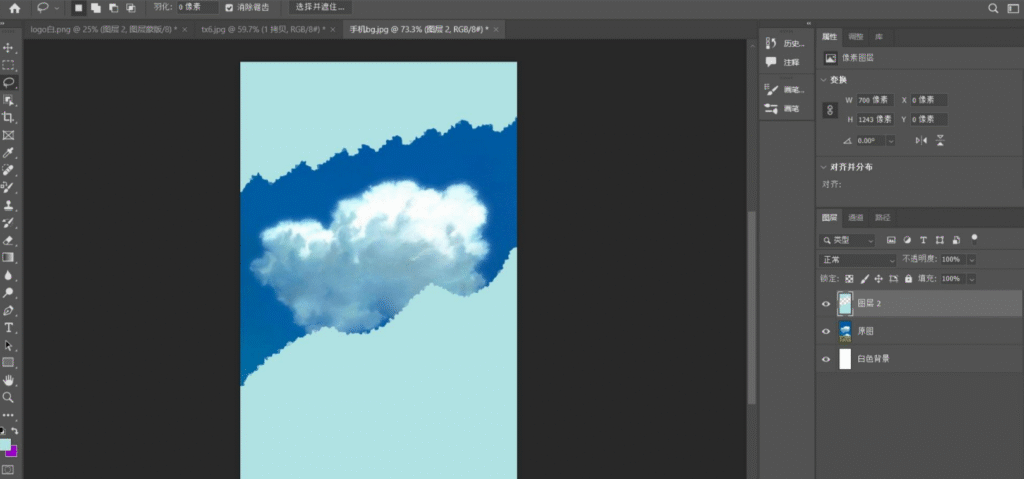The height and width of the screenshot is (479, 1024).
Task: Go to the Home screen
Action: [14, 8]
